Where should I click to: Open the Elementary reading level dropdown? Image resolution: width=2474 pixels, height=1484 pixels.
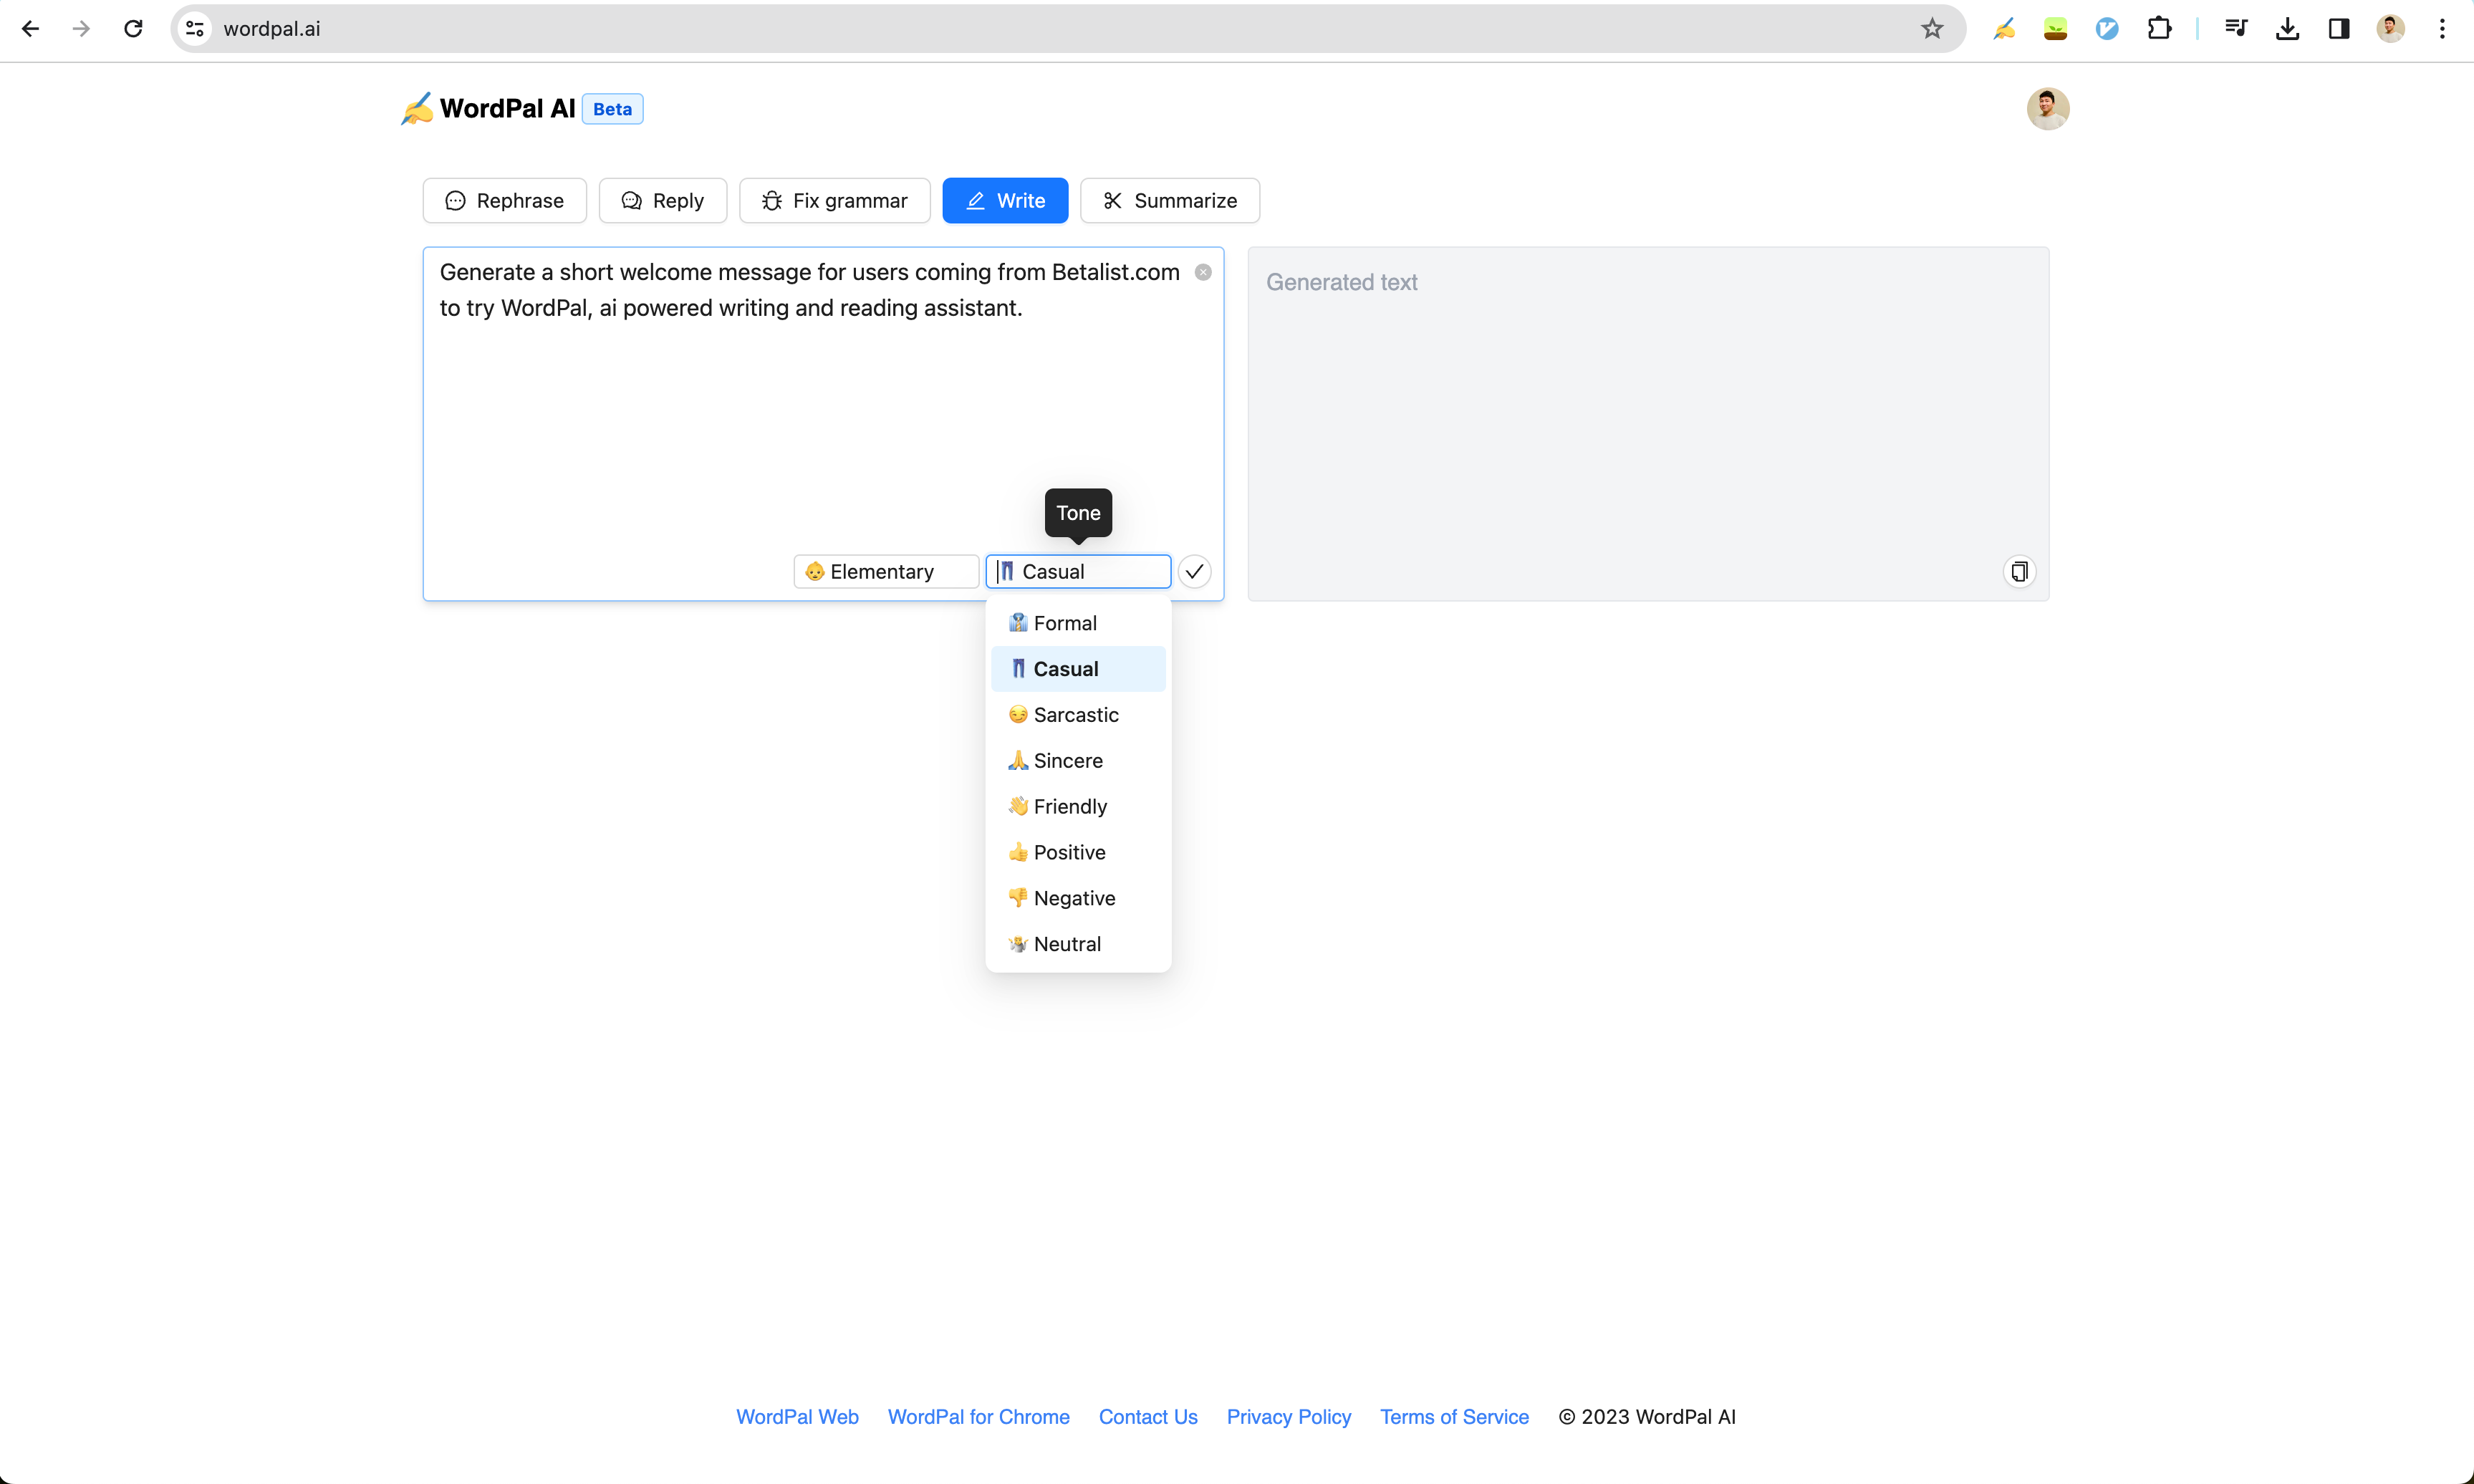click(x=885, y=571)
